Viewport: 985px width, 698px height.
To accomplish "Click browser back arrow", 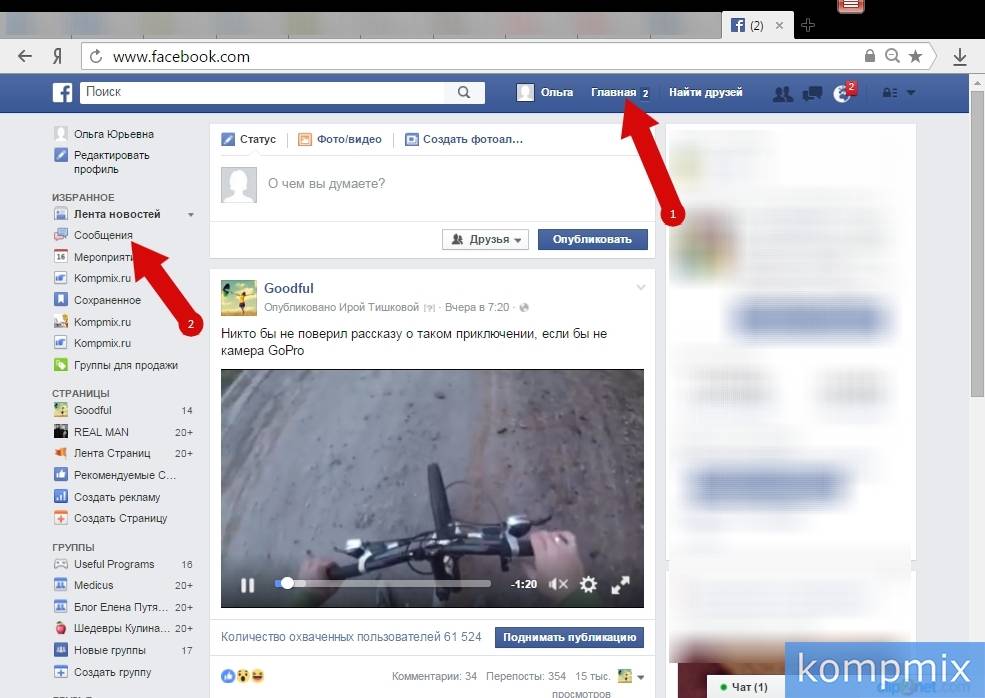I will 24,57.
